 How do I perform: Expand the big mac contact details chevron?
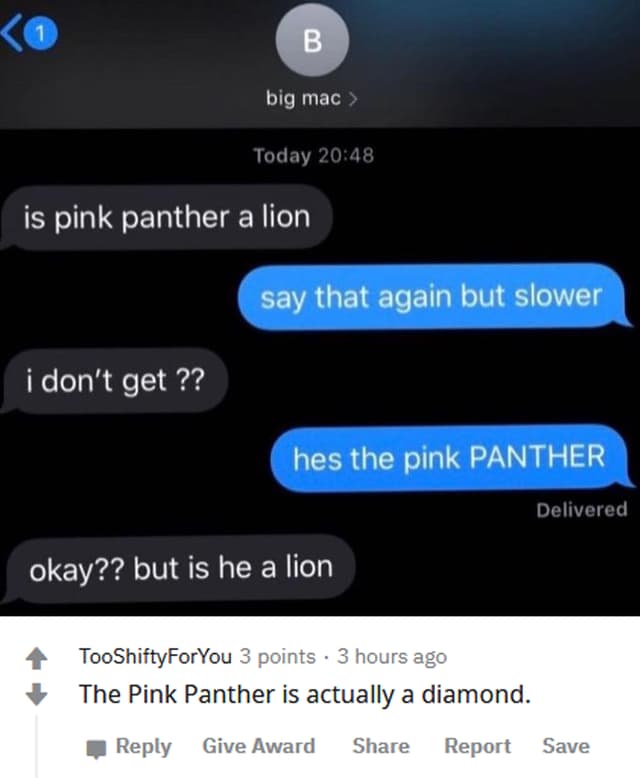coord(353,99)
